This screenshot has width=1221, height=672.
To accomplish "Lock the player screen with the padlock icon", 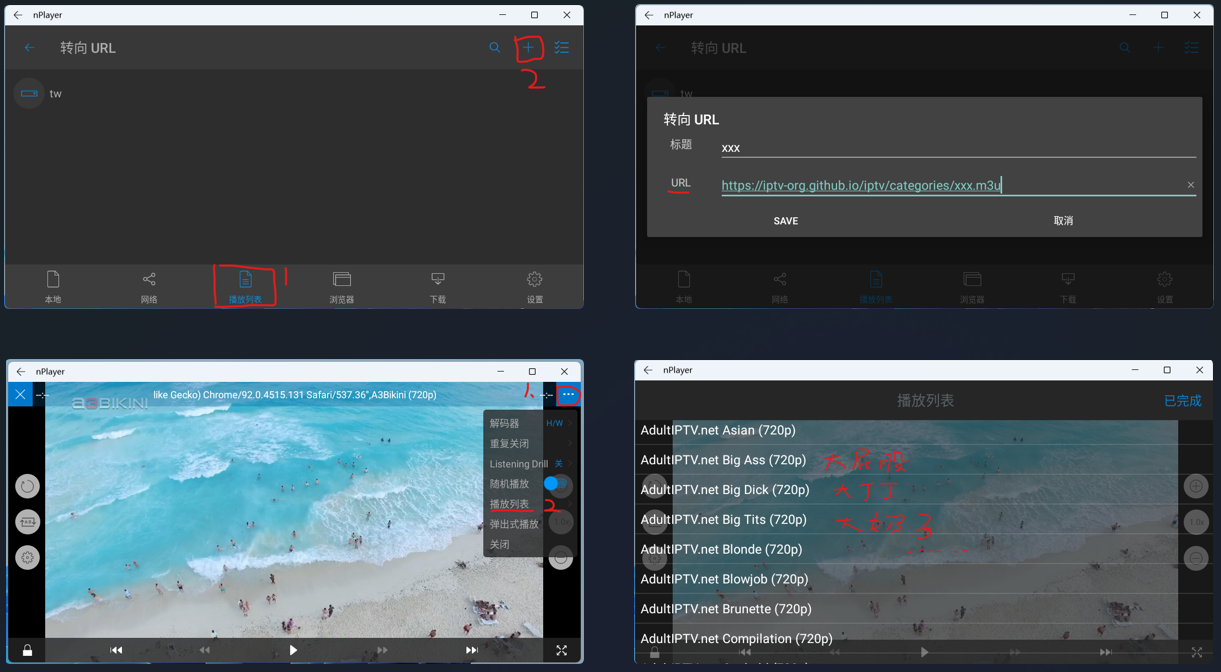I will point(27,650).
